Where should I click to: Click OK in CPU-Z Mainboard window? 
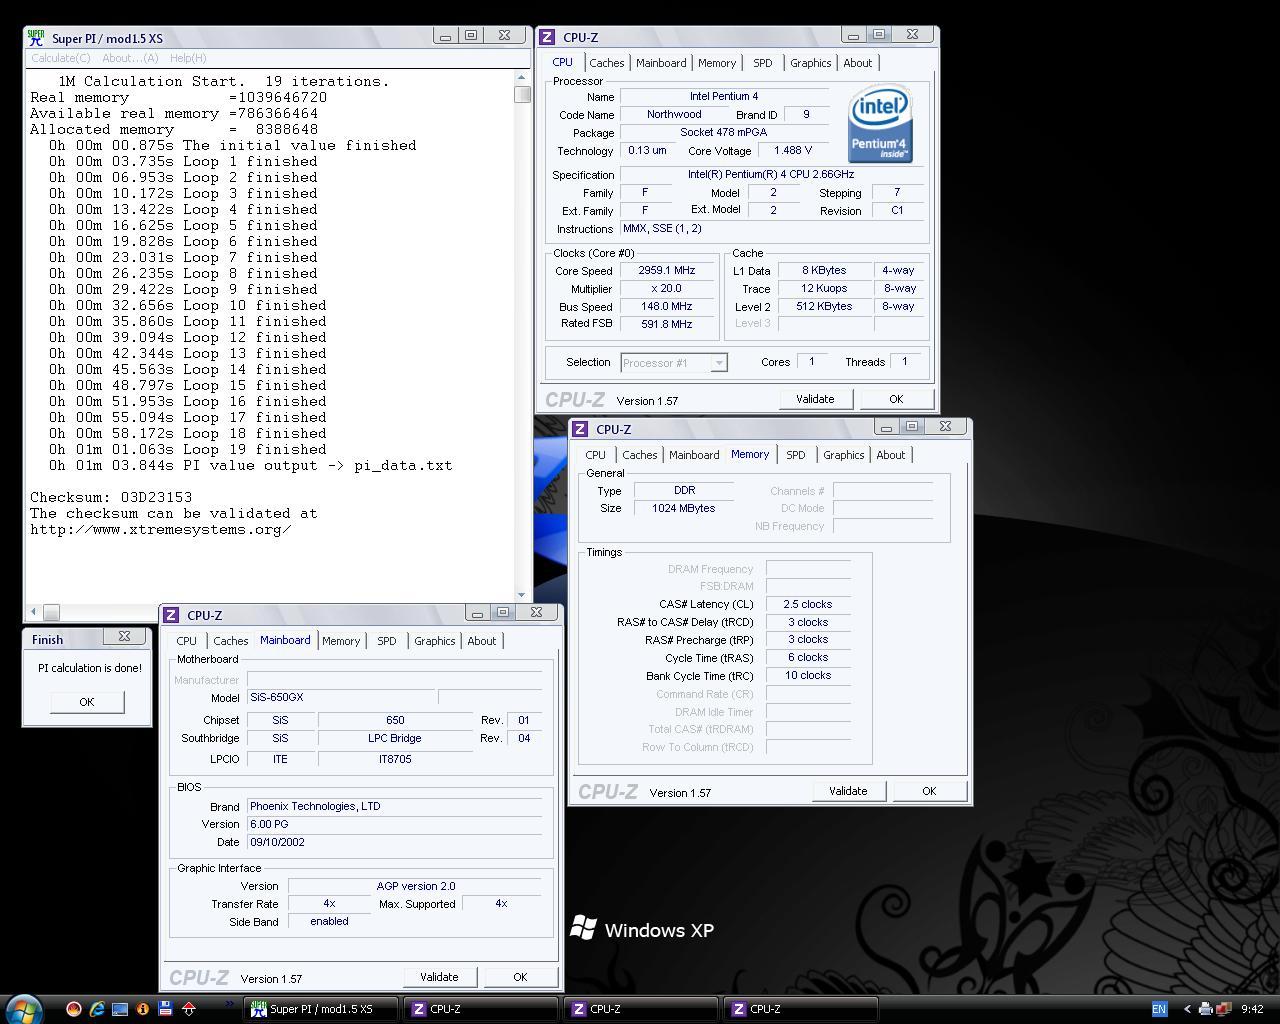click(x=520, y=977)
